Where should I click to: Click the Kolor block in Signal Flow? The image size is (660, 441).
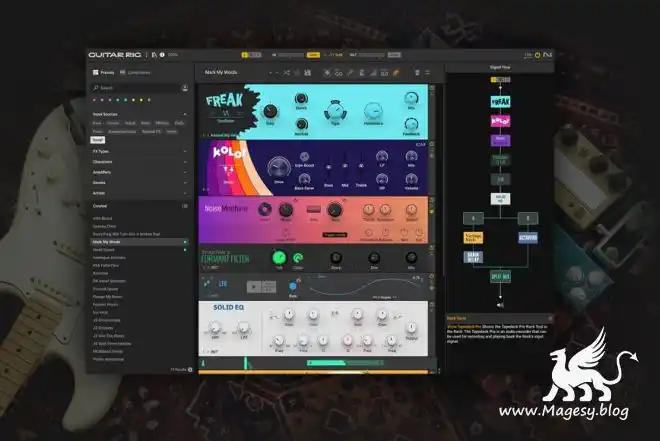(x=500, y=121)
